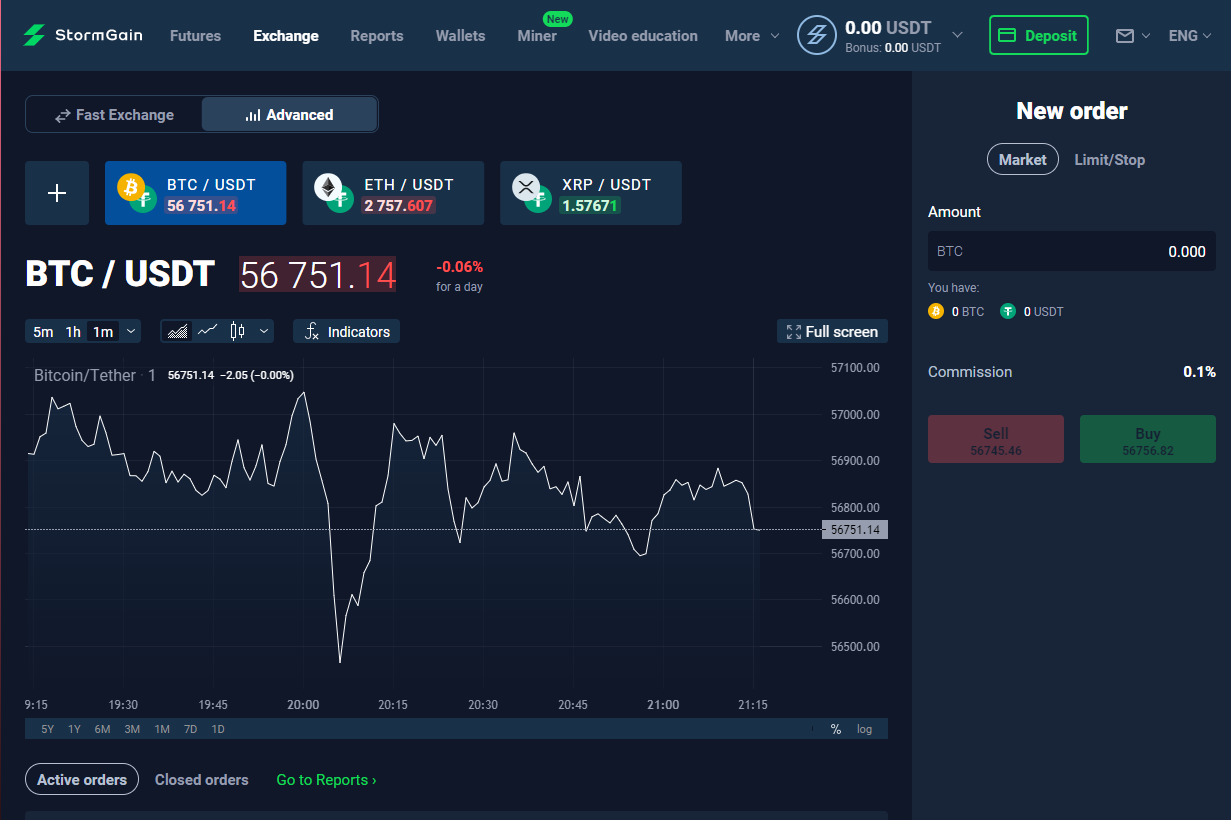Open the Wallets page
Screen dimensions: 1231x820
pyautogui.click(x=460, y=36)
